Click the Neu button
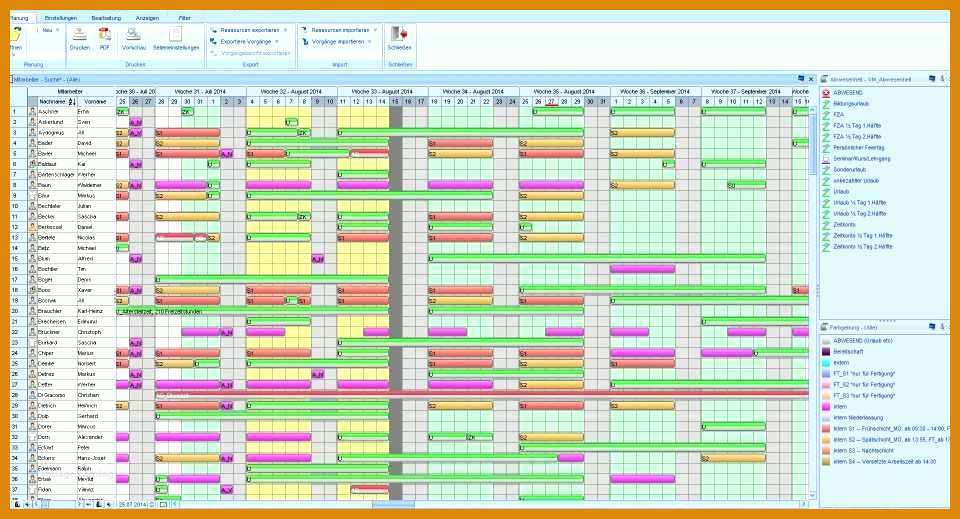 (45, 30)
